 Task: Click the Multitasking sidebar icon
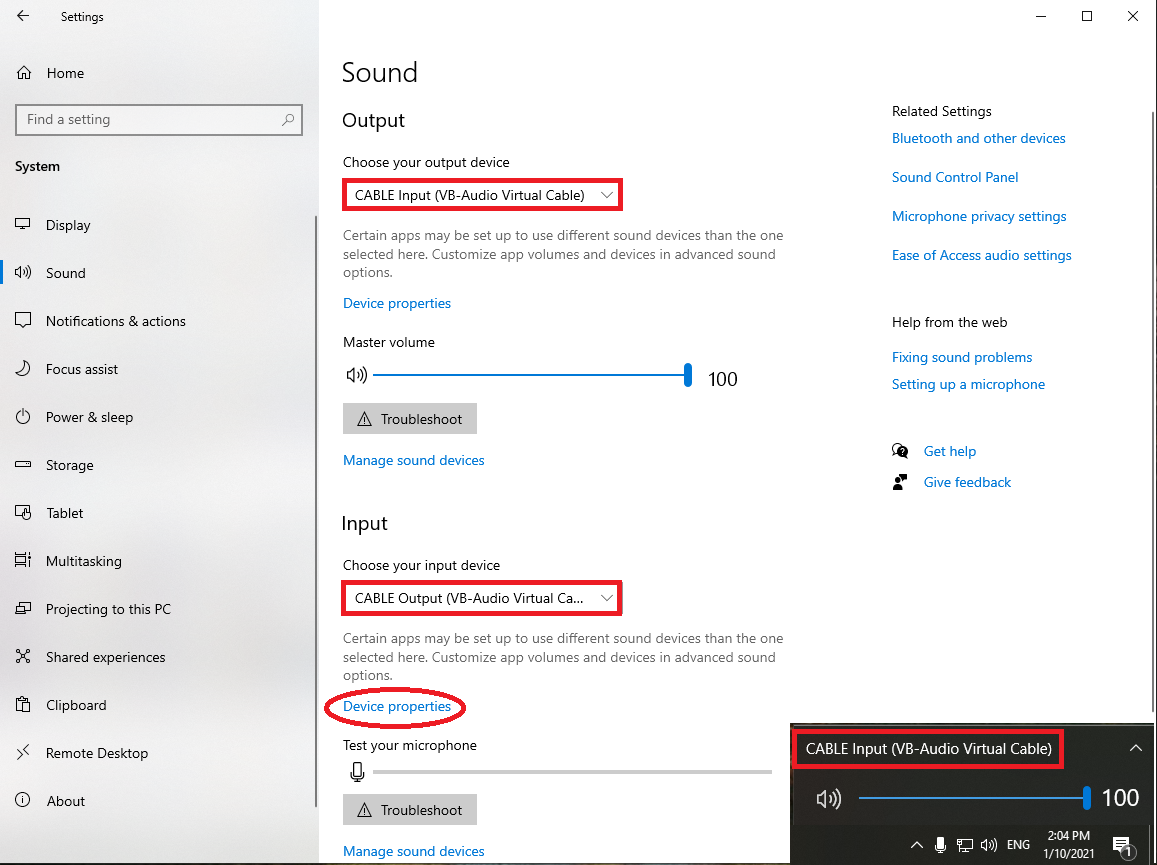click(23, 560)
